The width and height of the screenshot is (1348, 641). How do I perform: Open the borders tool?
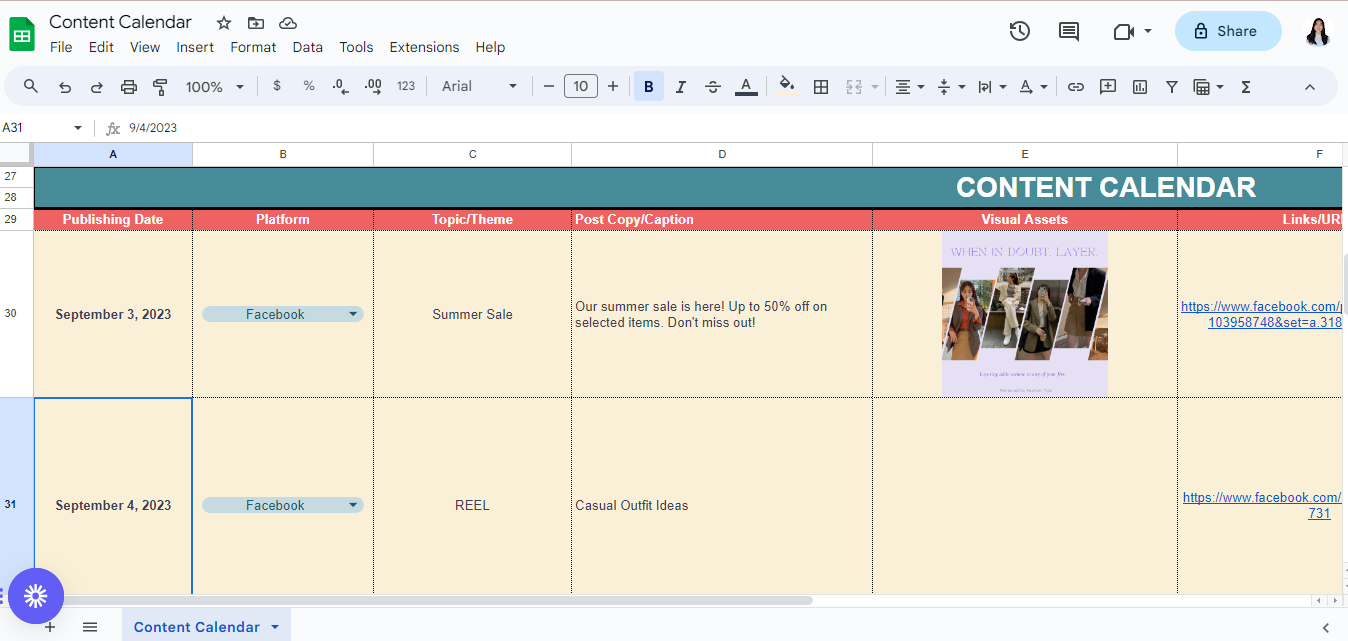[x=821, y=87]
